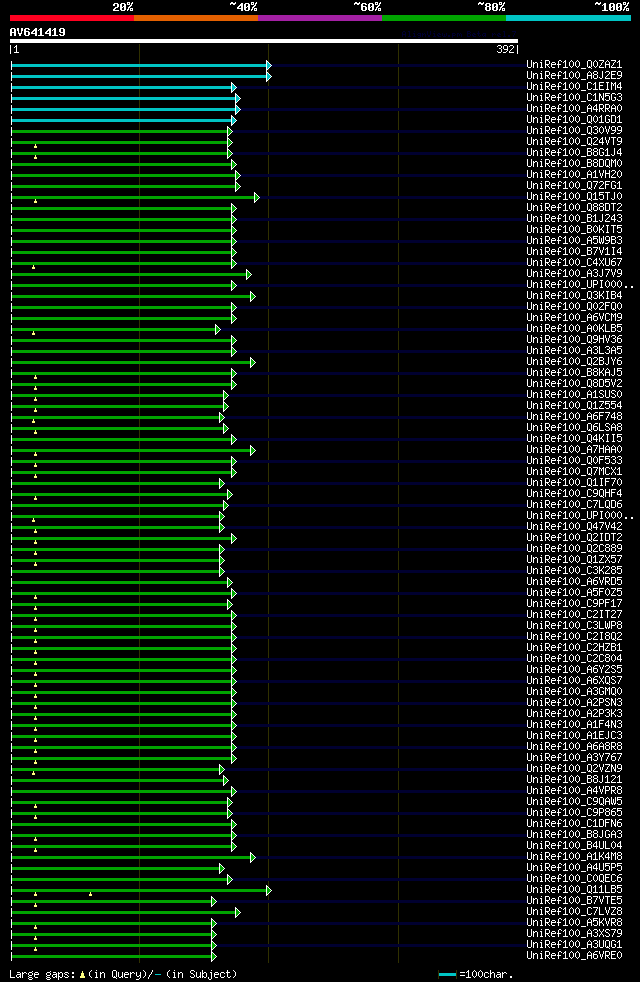Select label UniRef100_Q2BJY6
Viewport: 640px width, 982px height.
(x=574, y=362)
